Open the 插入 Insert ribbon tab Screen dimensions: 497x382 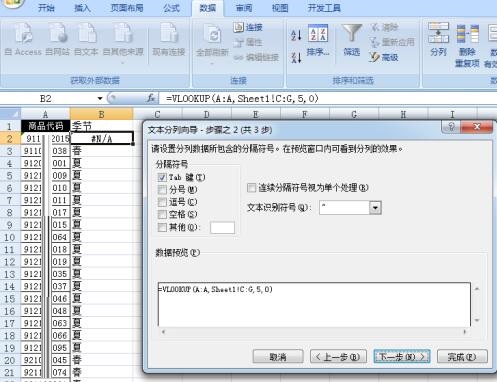point(82,8)
